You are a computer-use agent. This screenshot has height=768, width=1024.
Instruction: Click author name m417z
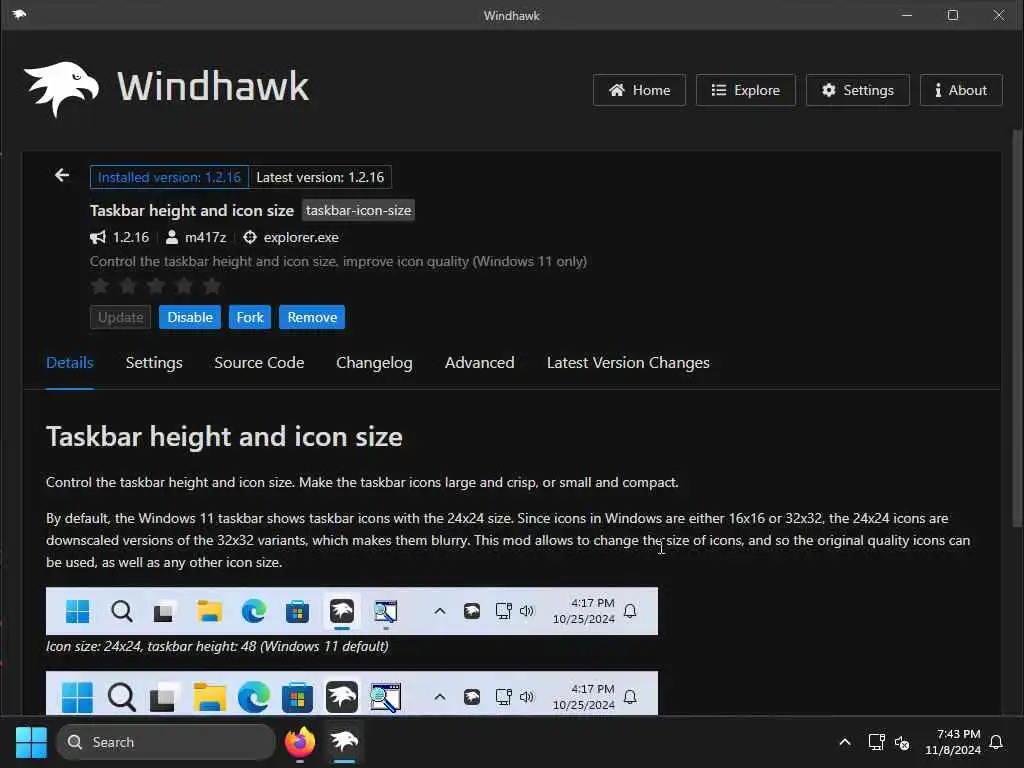pyautogui.click(x=205, y=237)
